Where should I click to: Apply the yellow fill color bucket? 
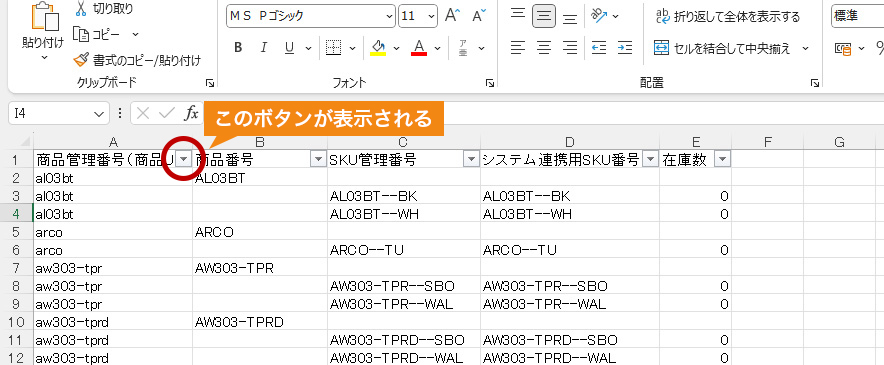point(378,48)
